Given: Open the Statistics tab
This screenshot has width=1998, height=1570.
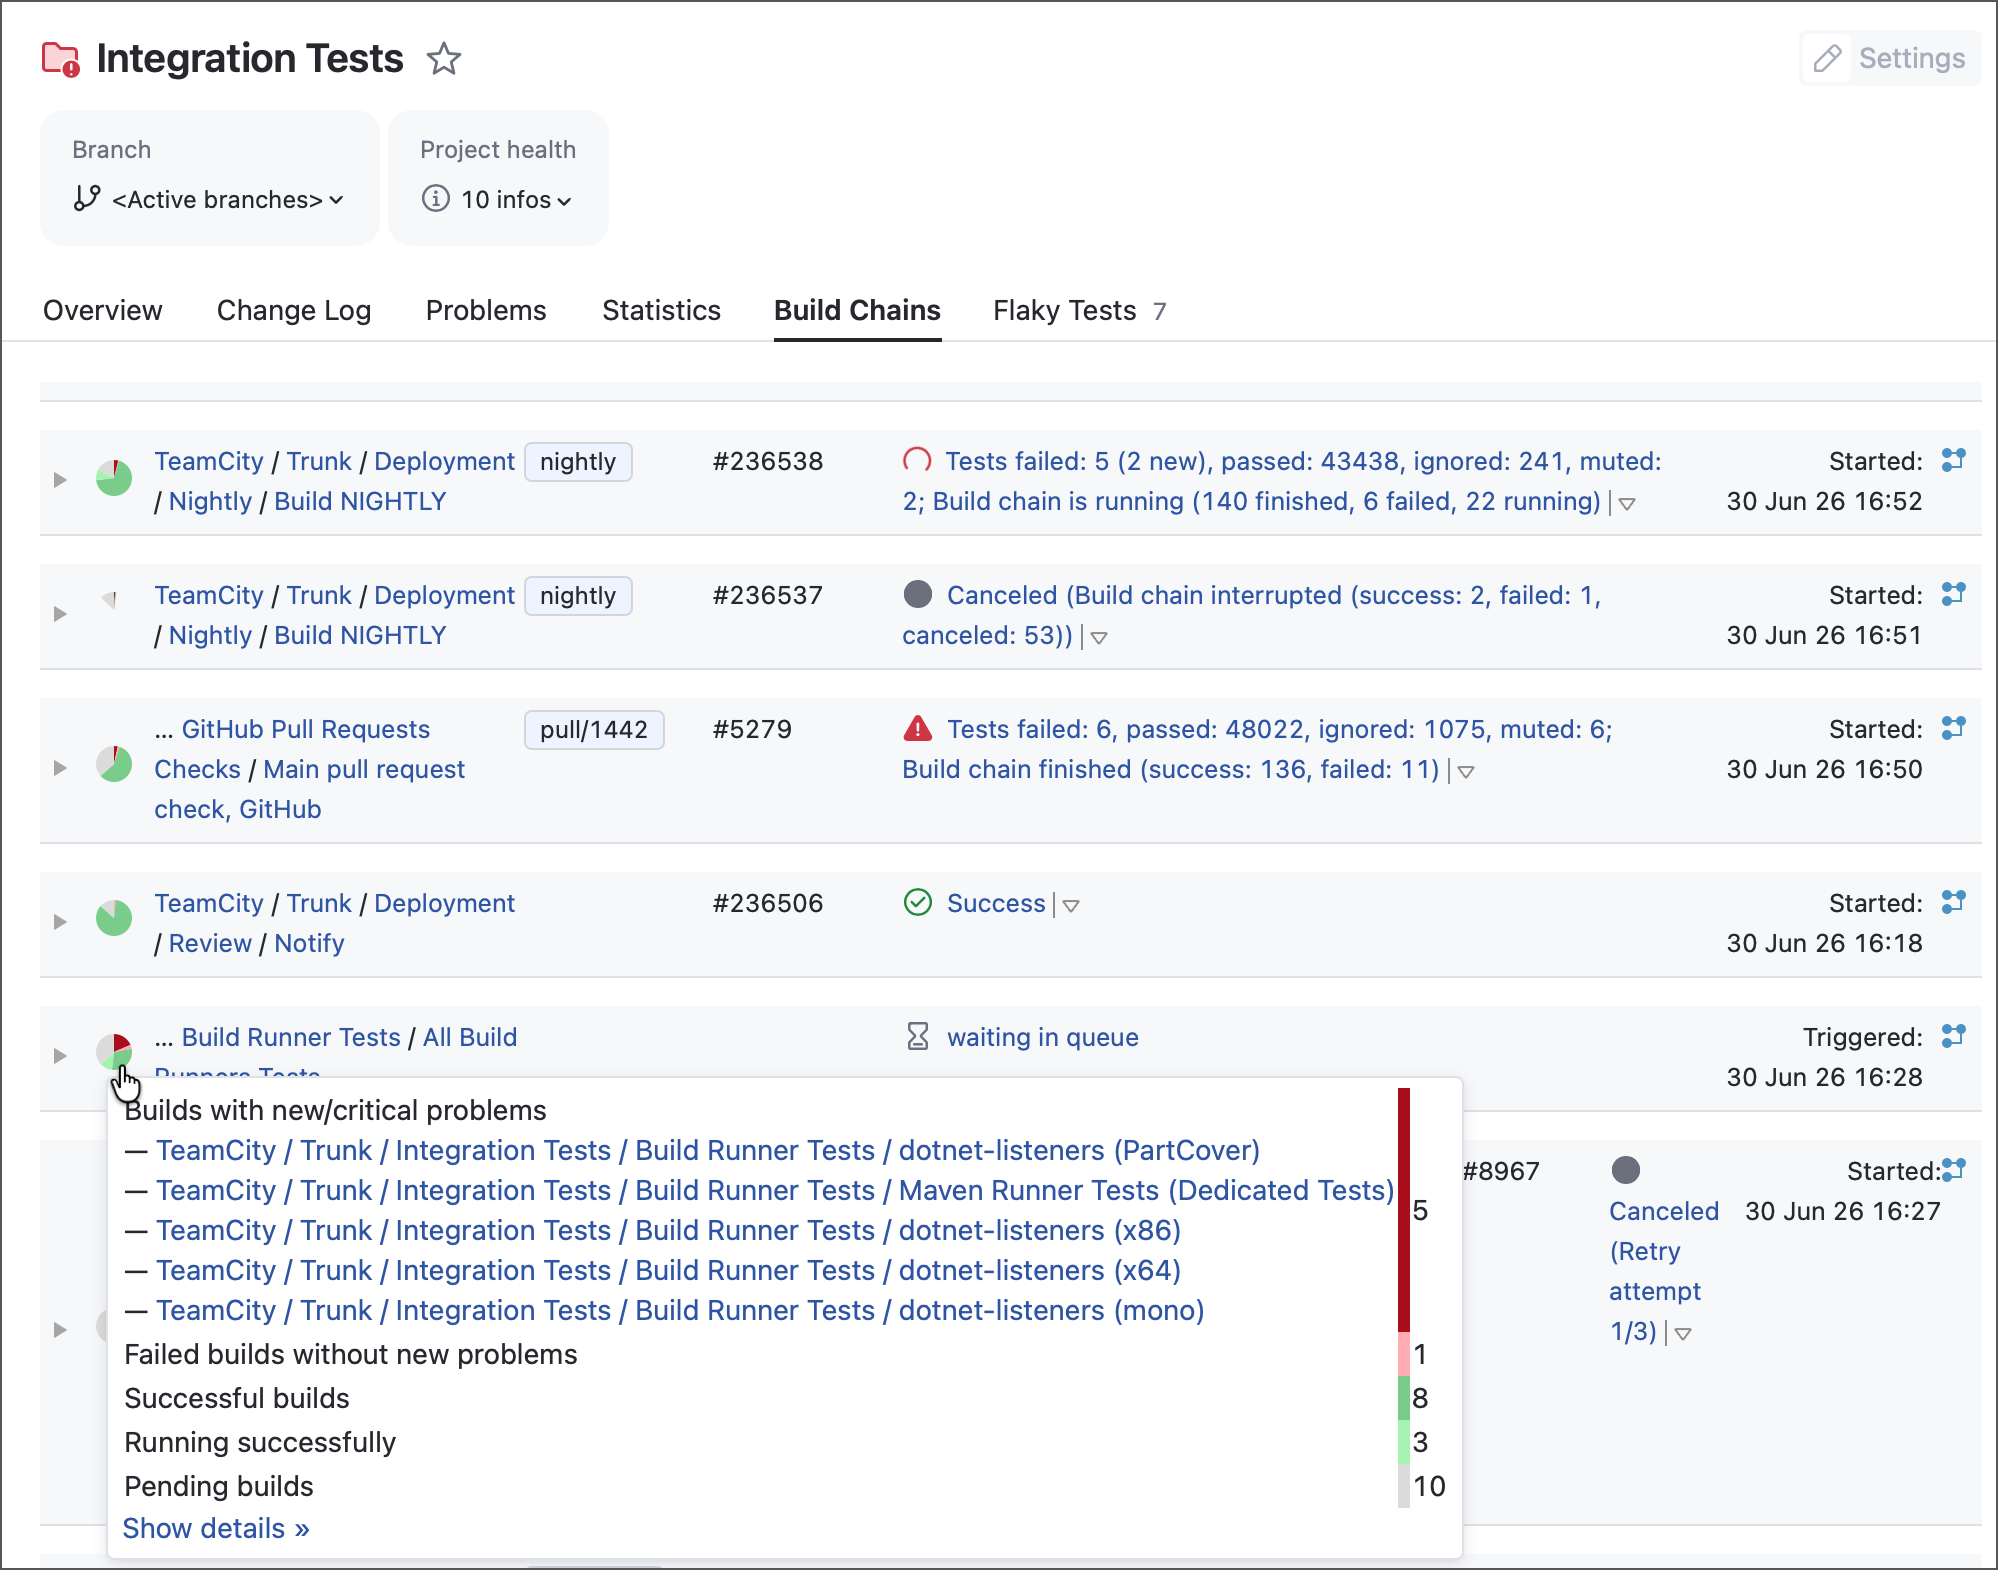Looking at the screenshot, I should (661, 311).
